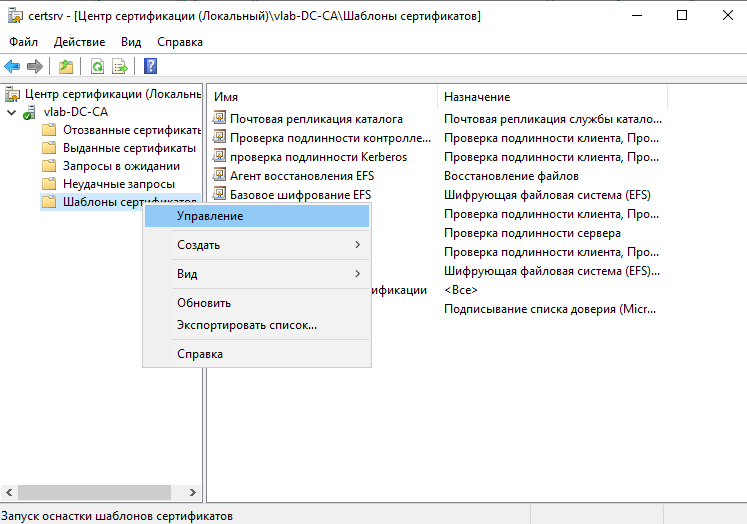Click the <Все> purpose cell
747x524 pixels.
pyautogui.click(x=460, y=290)
